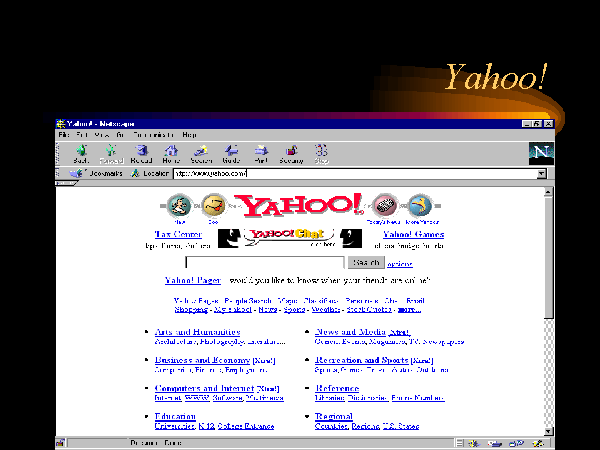
Task: Click inside the Yahoo search text box
Action: point(279,263)
